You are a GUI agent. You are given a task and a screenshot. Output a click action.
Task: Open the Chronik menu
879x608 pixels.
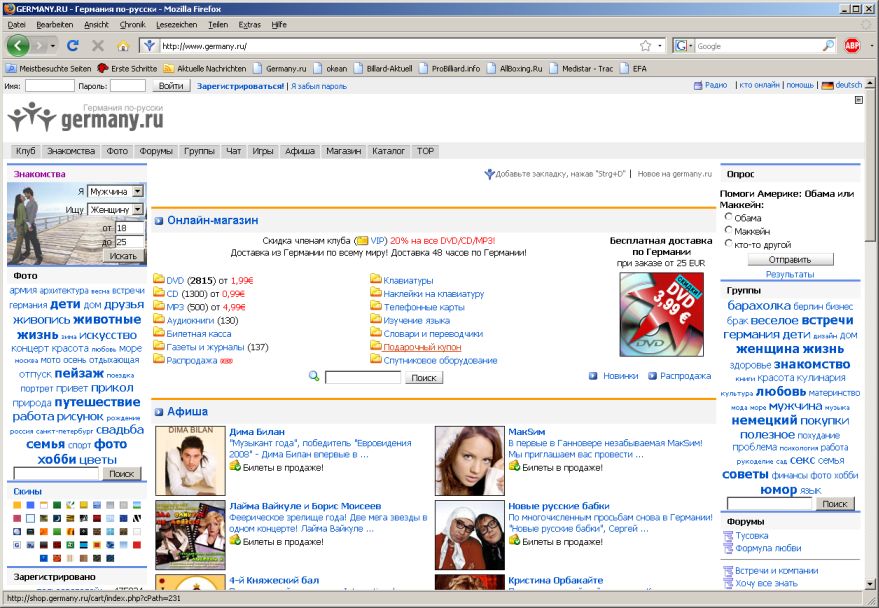click(132, 25)
